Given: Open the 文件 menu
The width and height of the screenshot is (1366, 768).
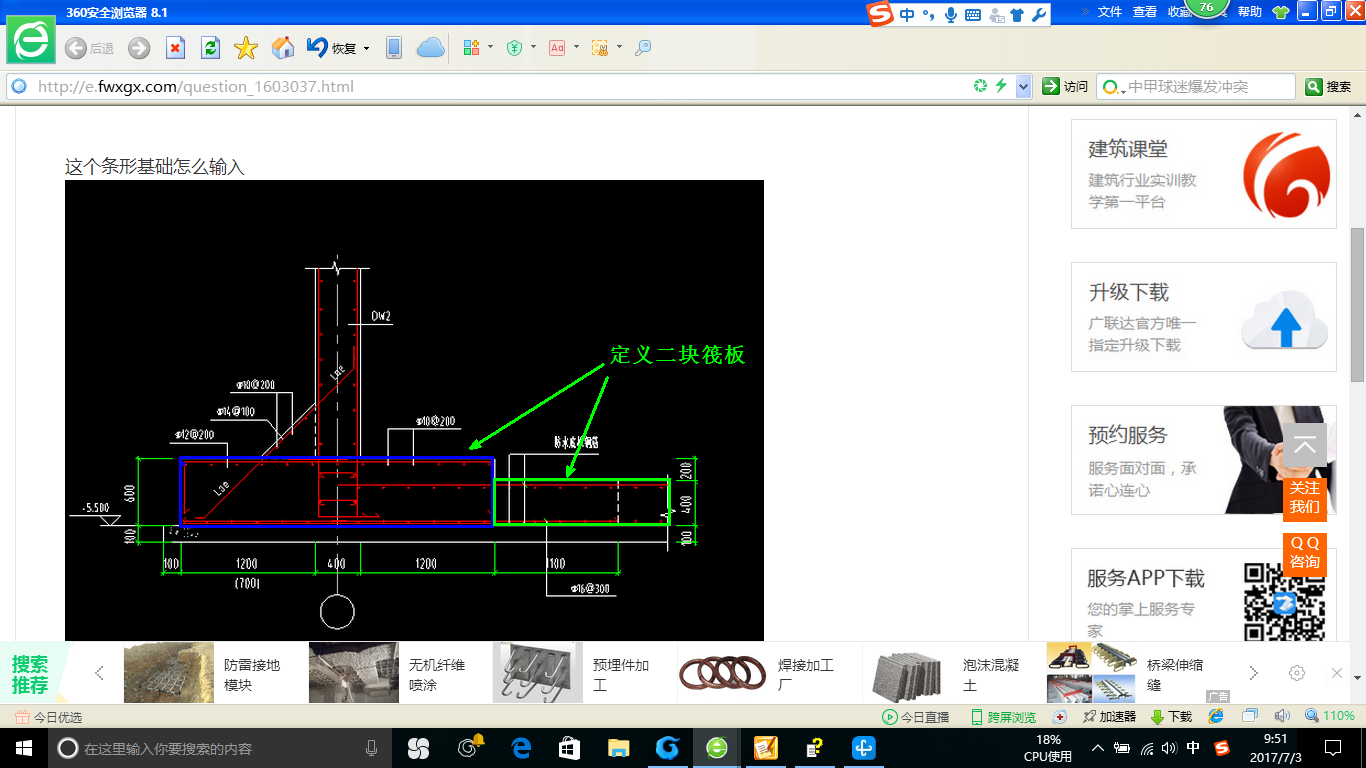Looking at the screenshot, I should pos(1110,12).
